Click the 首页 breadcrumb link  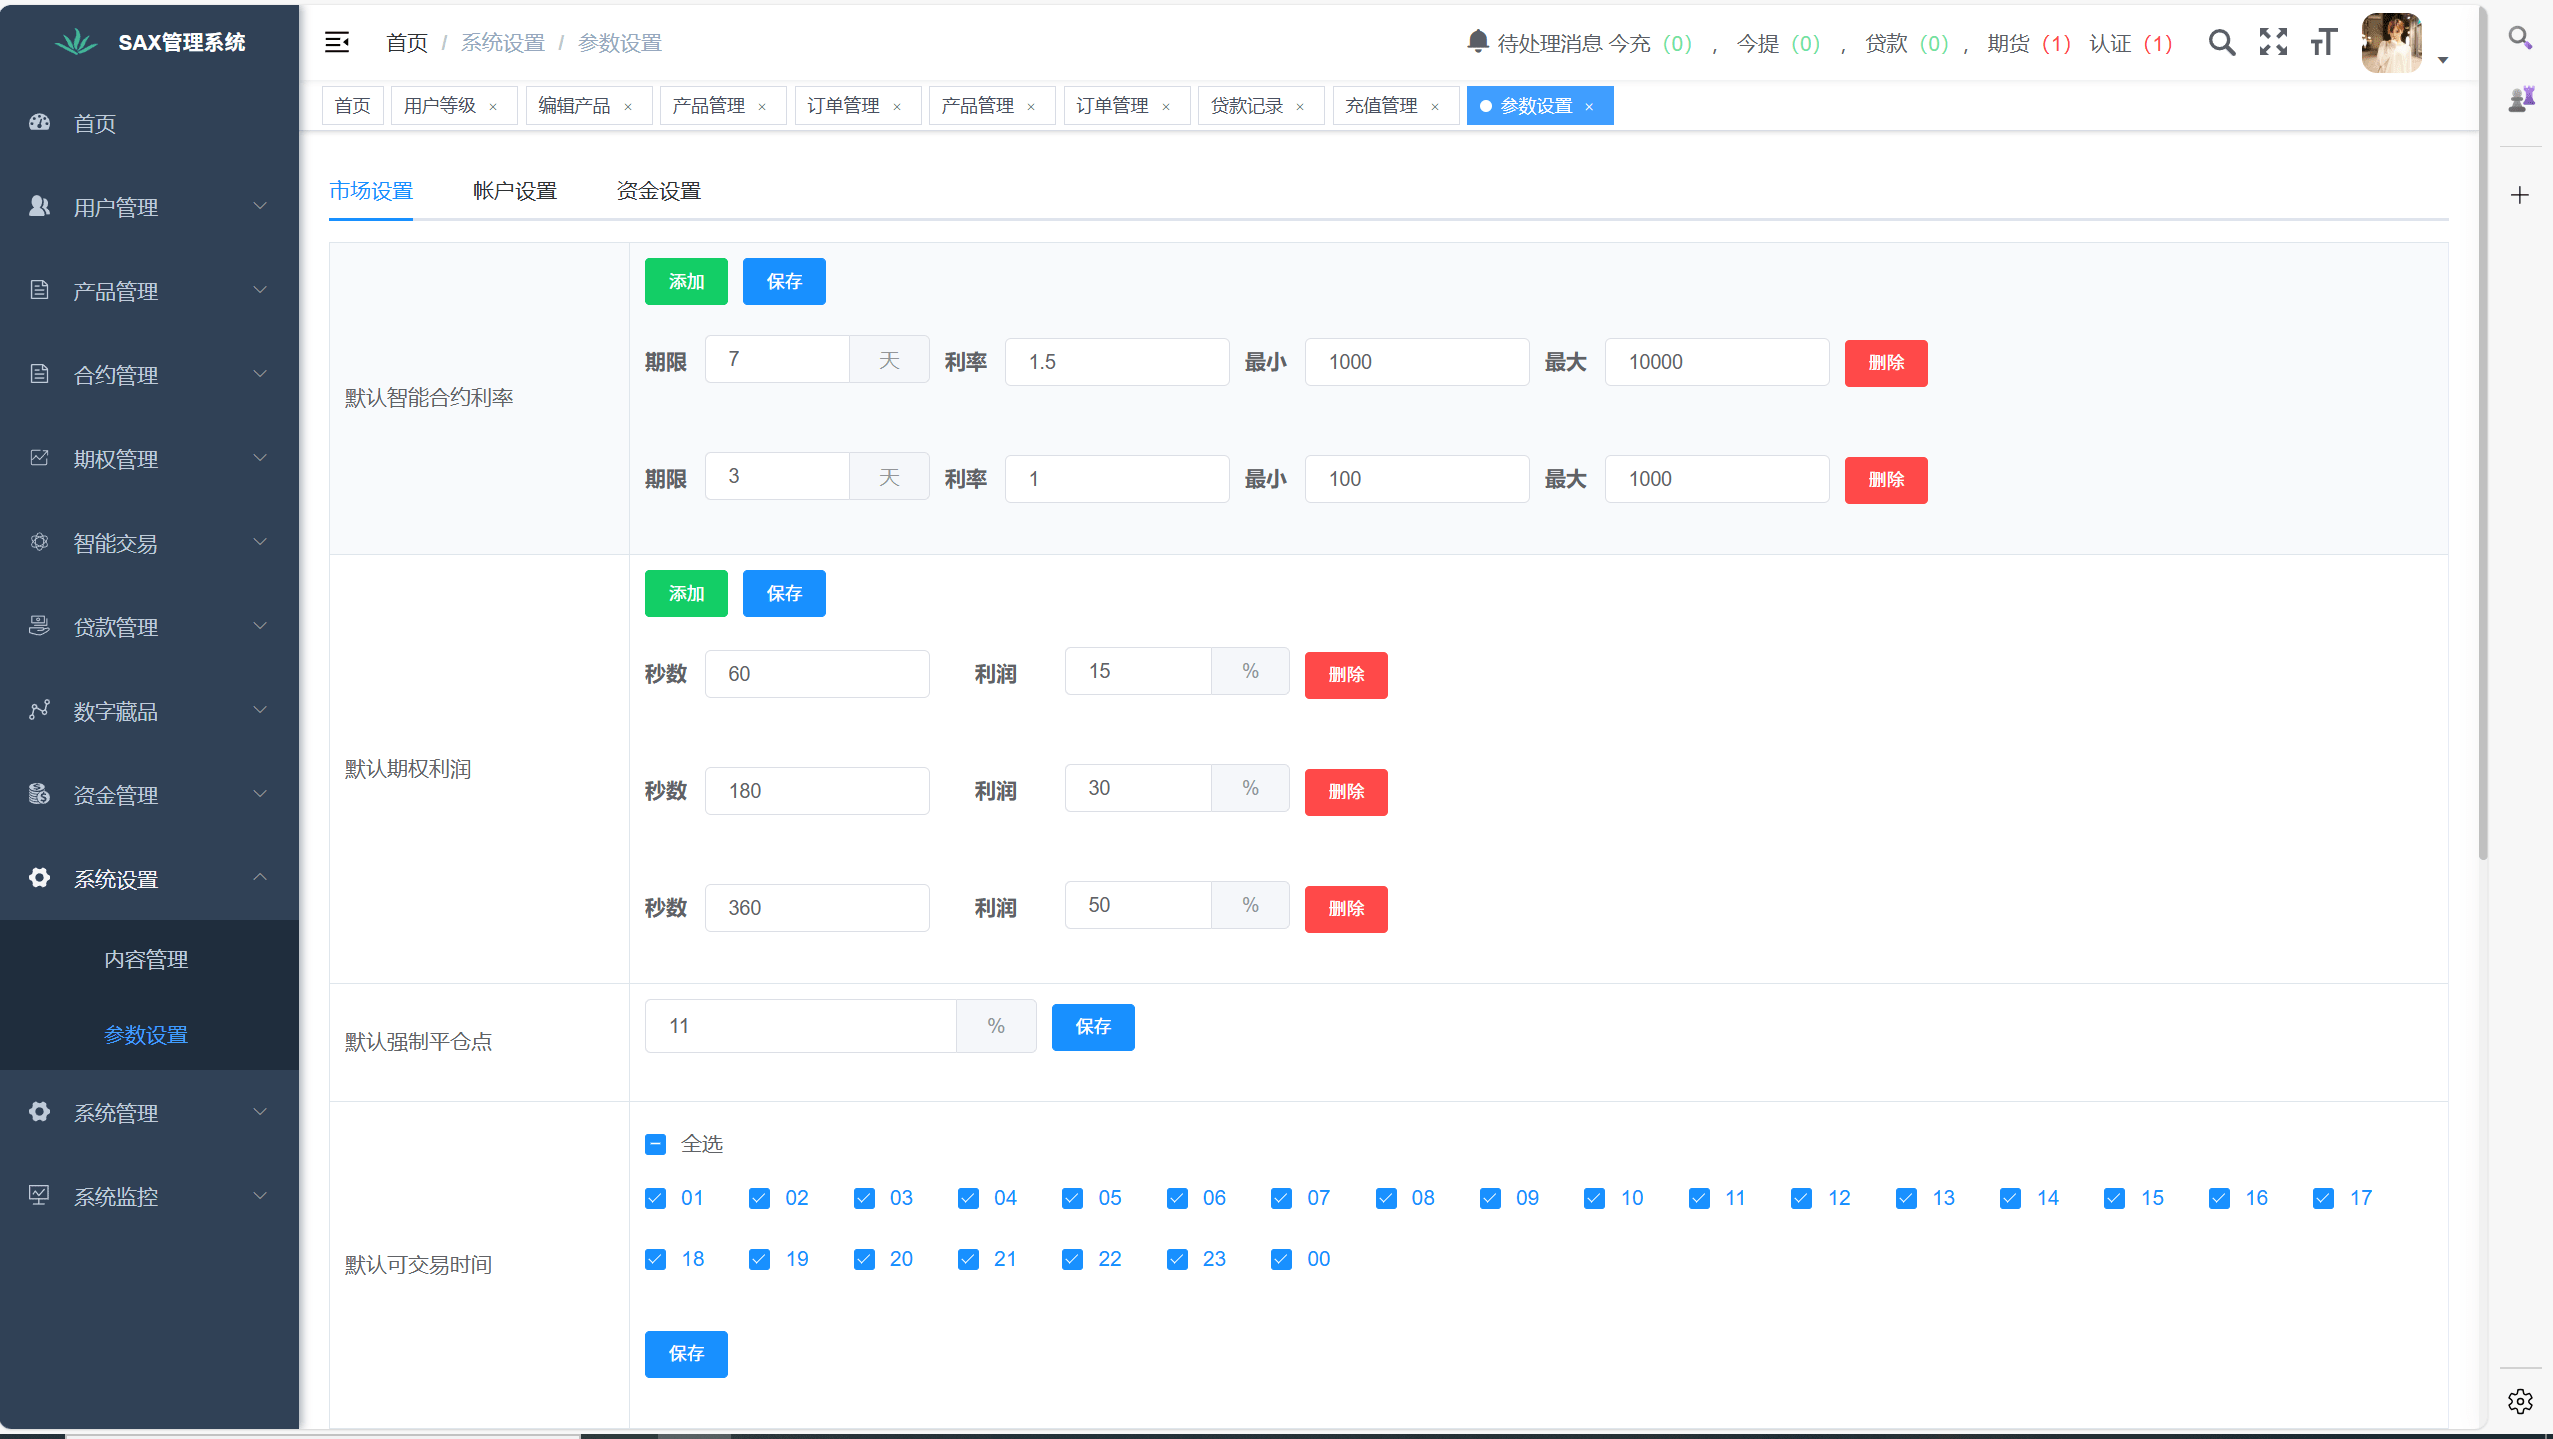pos(407,43)
